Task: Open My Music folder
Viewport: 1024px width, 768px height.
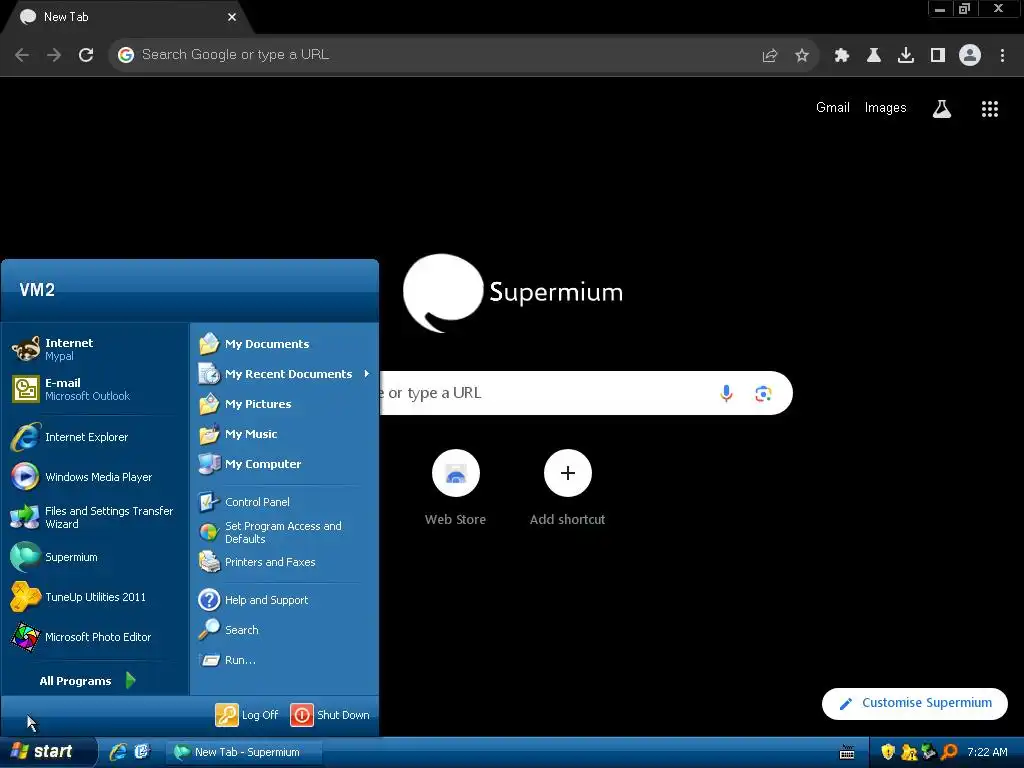Action: (285, 434)
